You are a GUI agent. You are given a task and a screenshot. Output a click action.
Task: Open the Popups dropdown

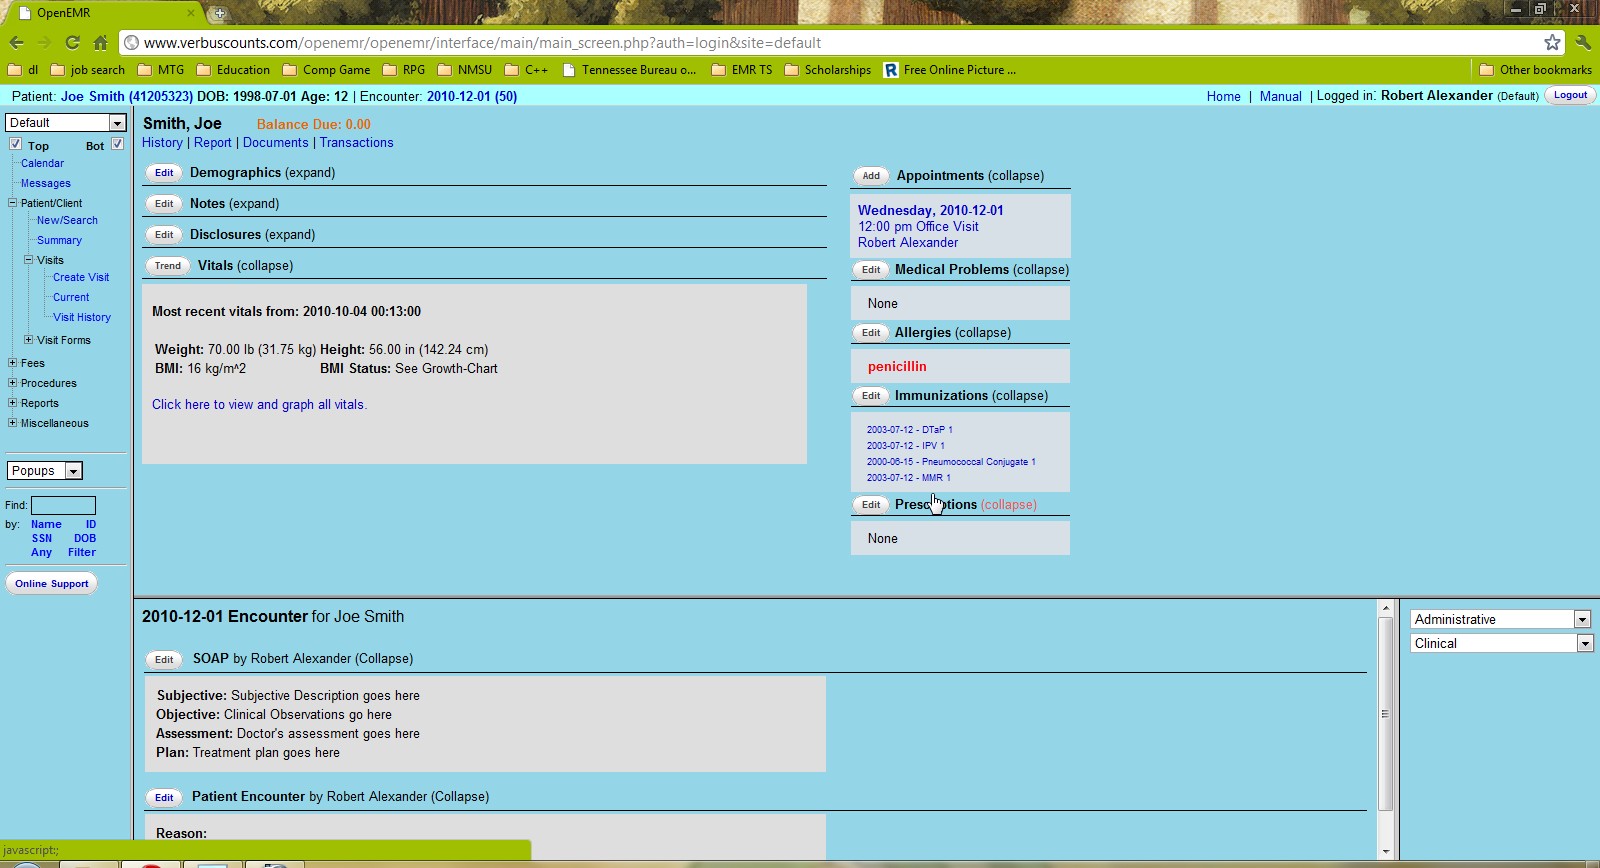coord(45,471)
